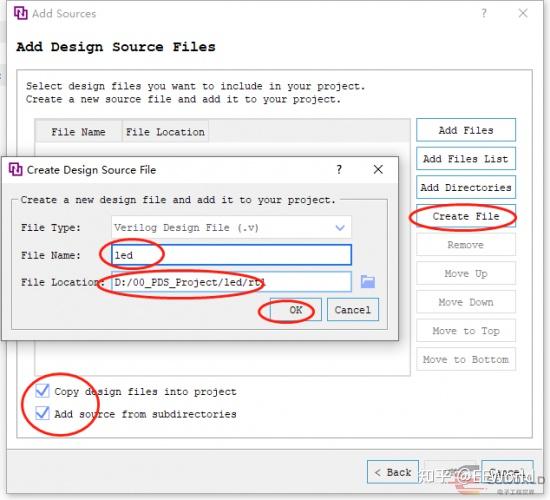Screen dimensions: 550x500
Task: Toggle Add source from subdirectories checkbox
Action: (42, 413)
